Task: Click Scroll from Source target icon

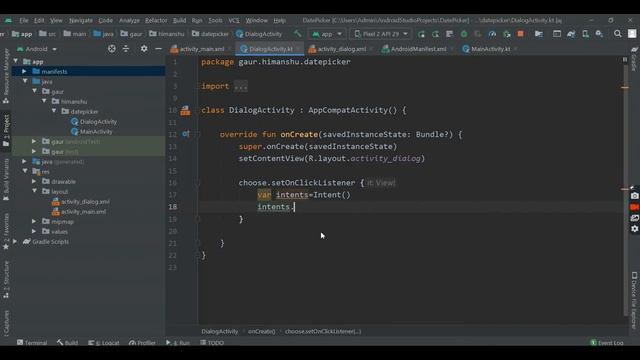Action: (111, 49)
